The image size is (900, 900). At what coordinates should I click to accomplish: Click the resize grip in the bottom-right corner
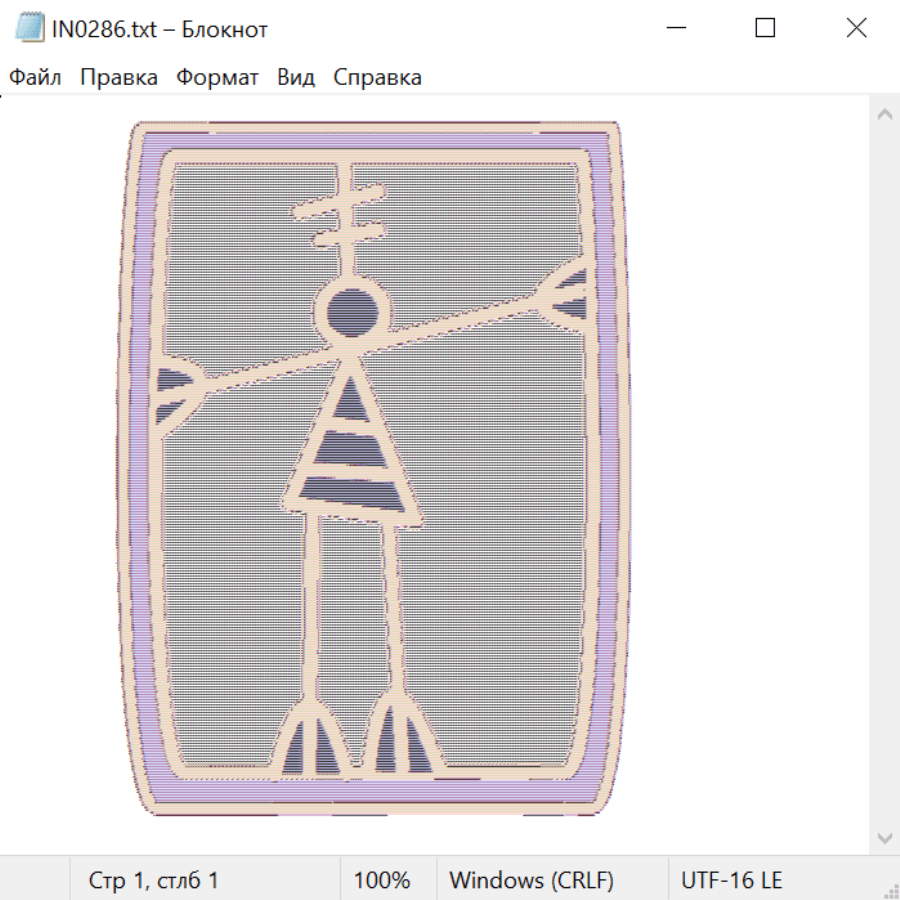pos(891,891)
